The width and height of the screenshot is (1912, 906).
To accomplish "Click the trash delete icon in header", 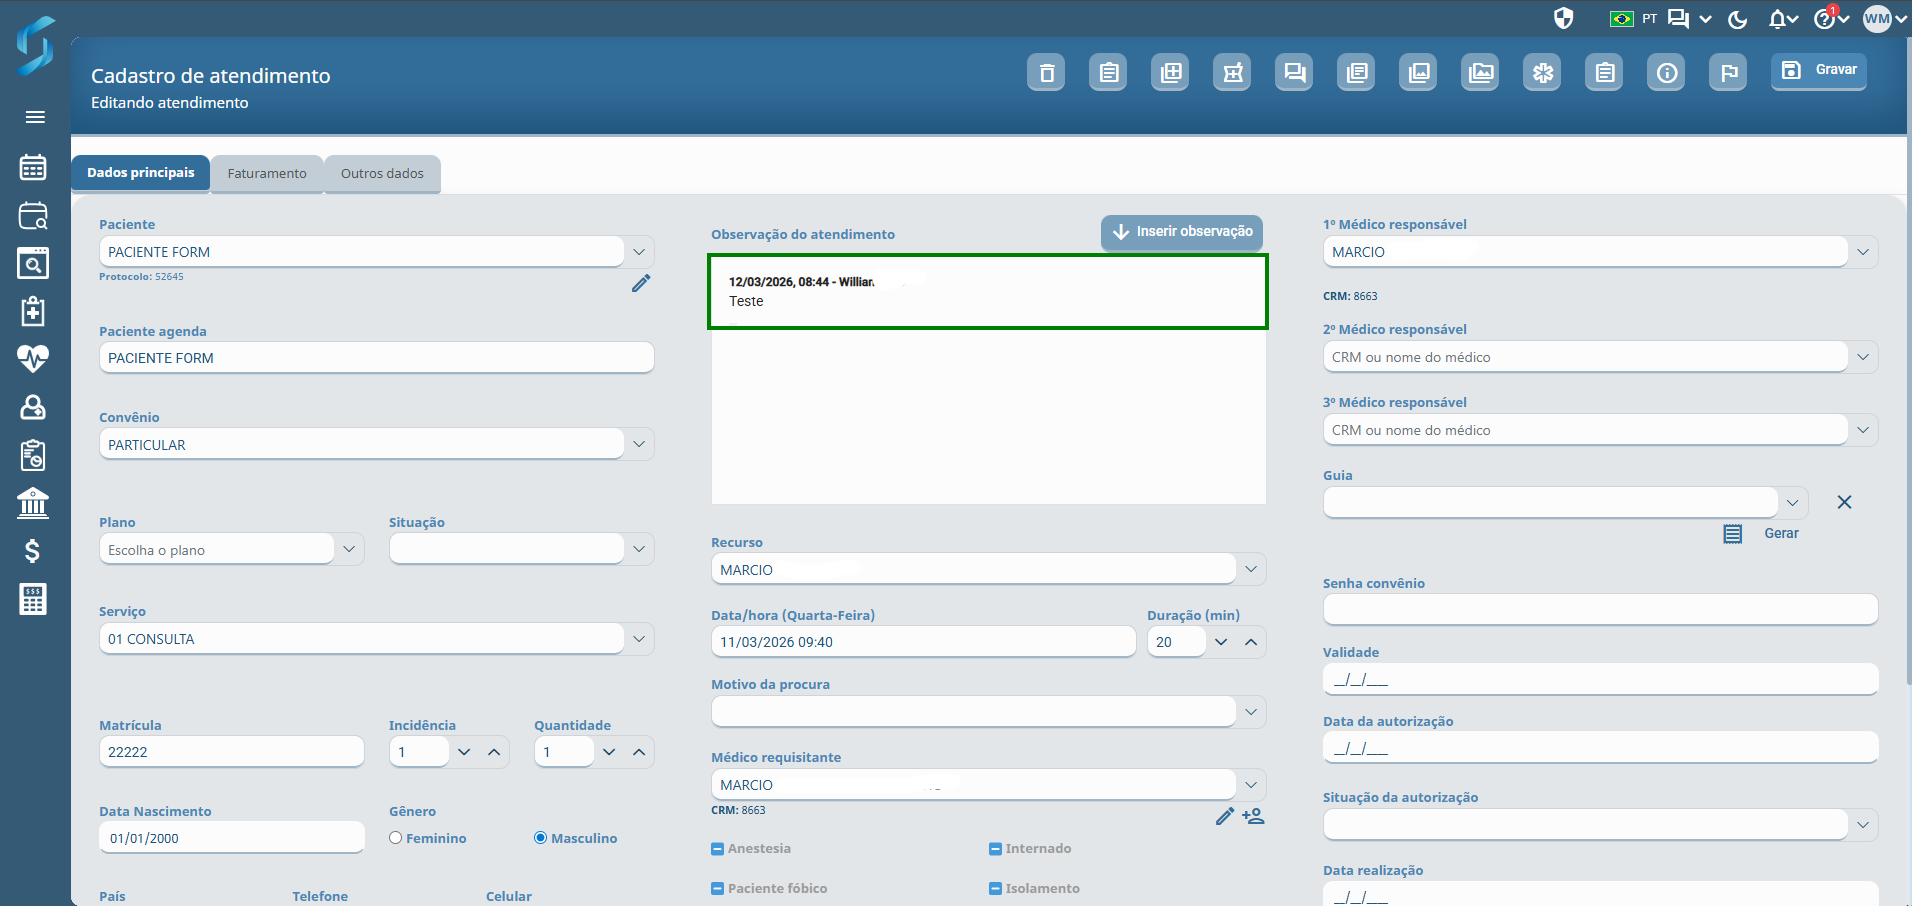I will (x=1046, y=73).
